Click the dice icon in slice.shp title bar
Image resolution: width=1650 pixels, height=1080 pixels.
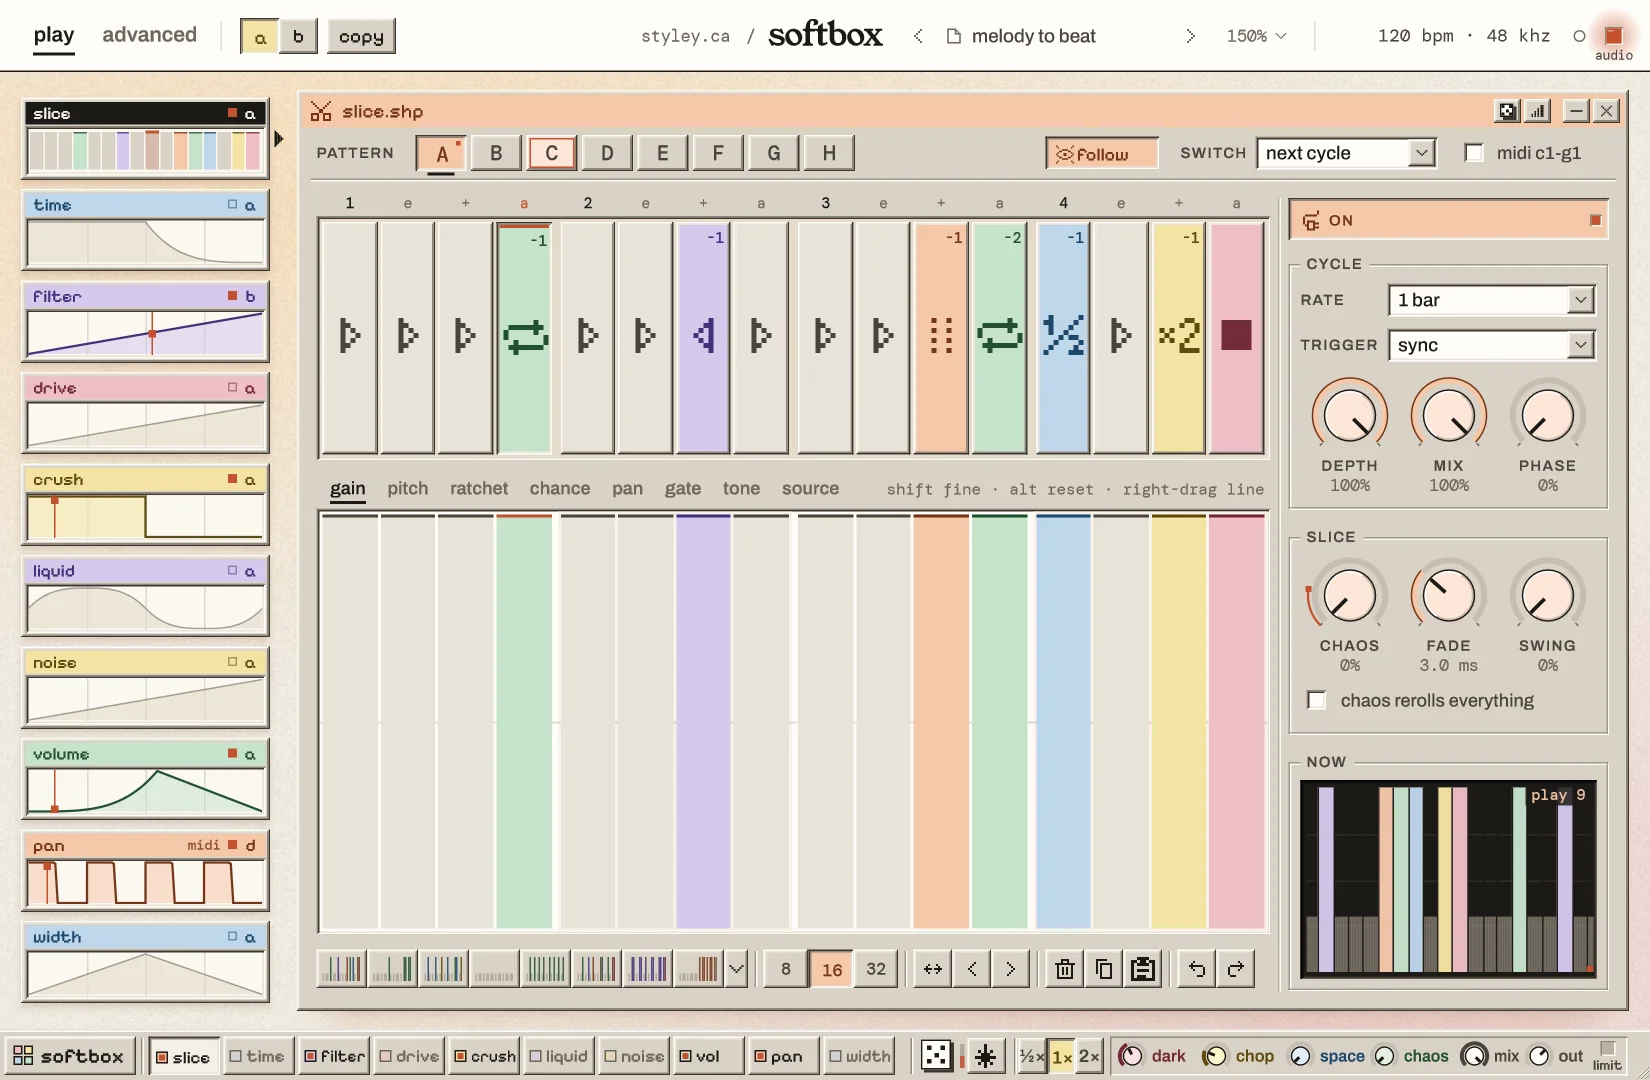pos(1507,111)
